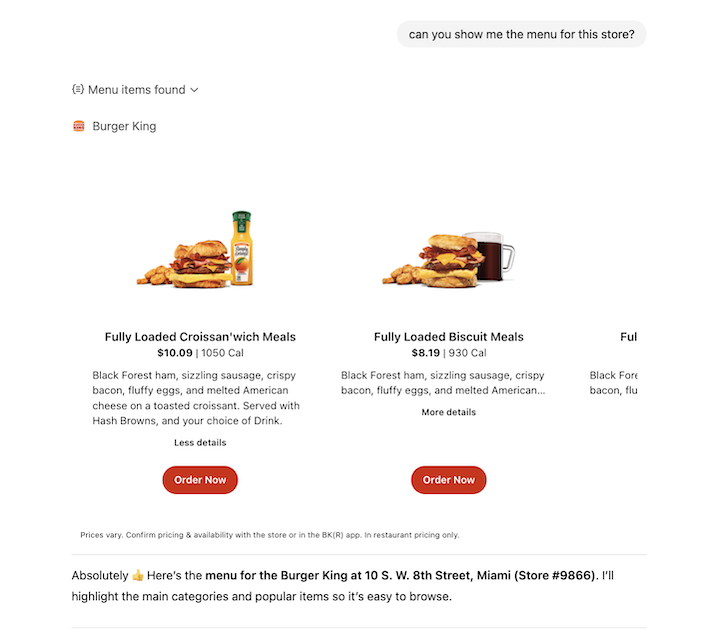The width and height of the screenshot is (706, 638).
Task: Click the $8.19 price text
Action: [425, 353]
